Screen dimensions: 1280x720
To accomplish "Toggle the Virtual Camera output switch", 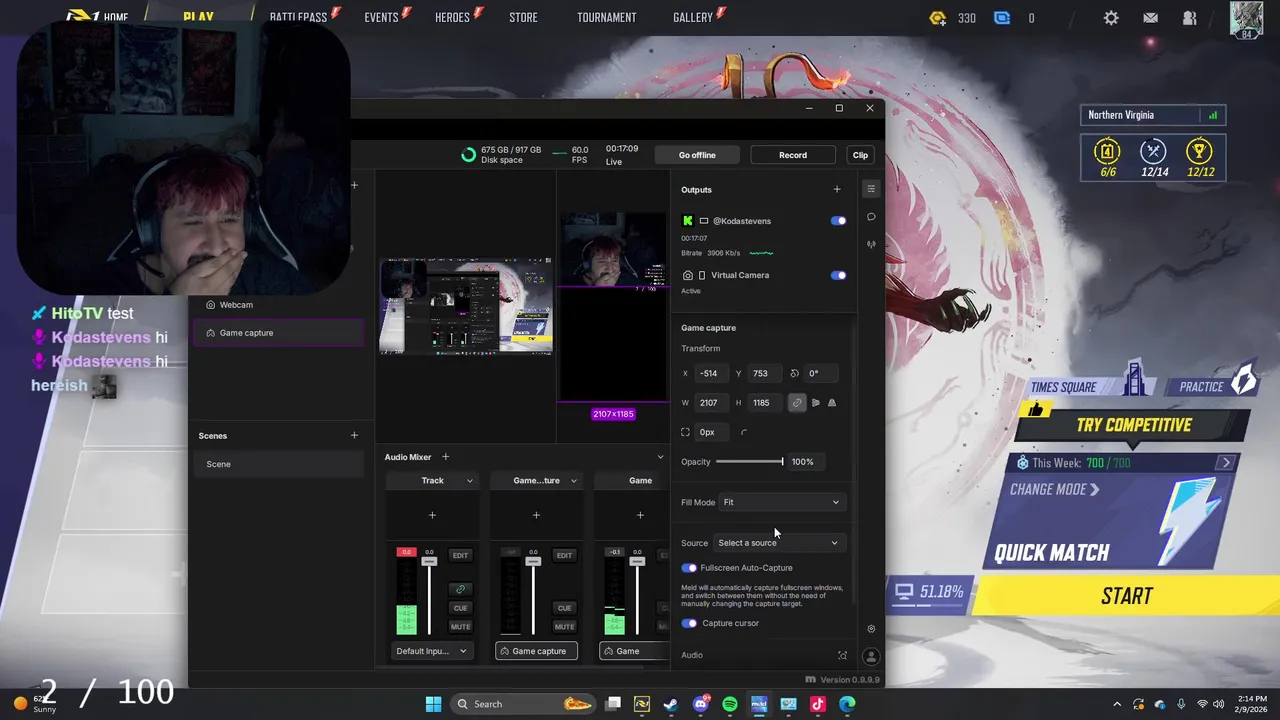I will pyautogui.click(x=838, y=275).
